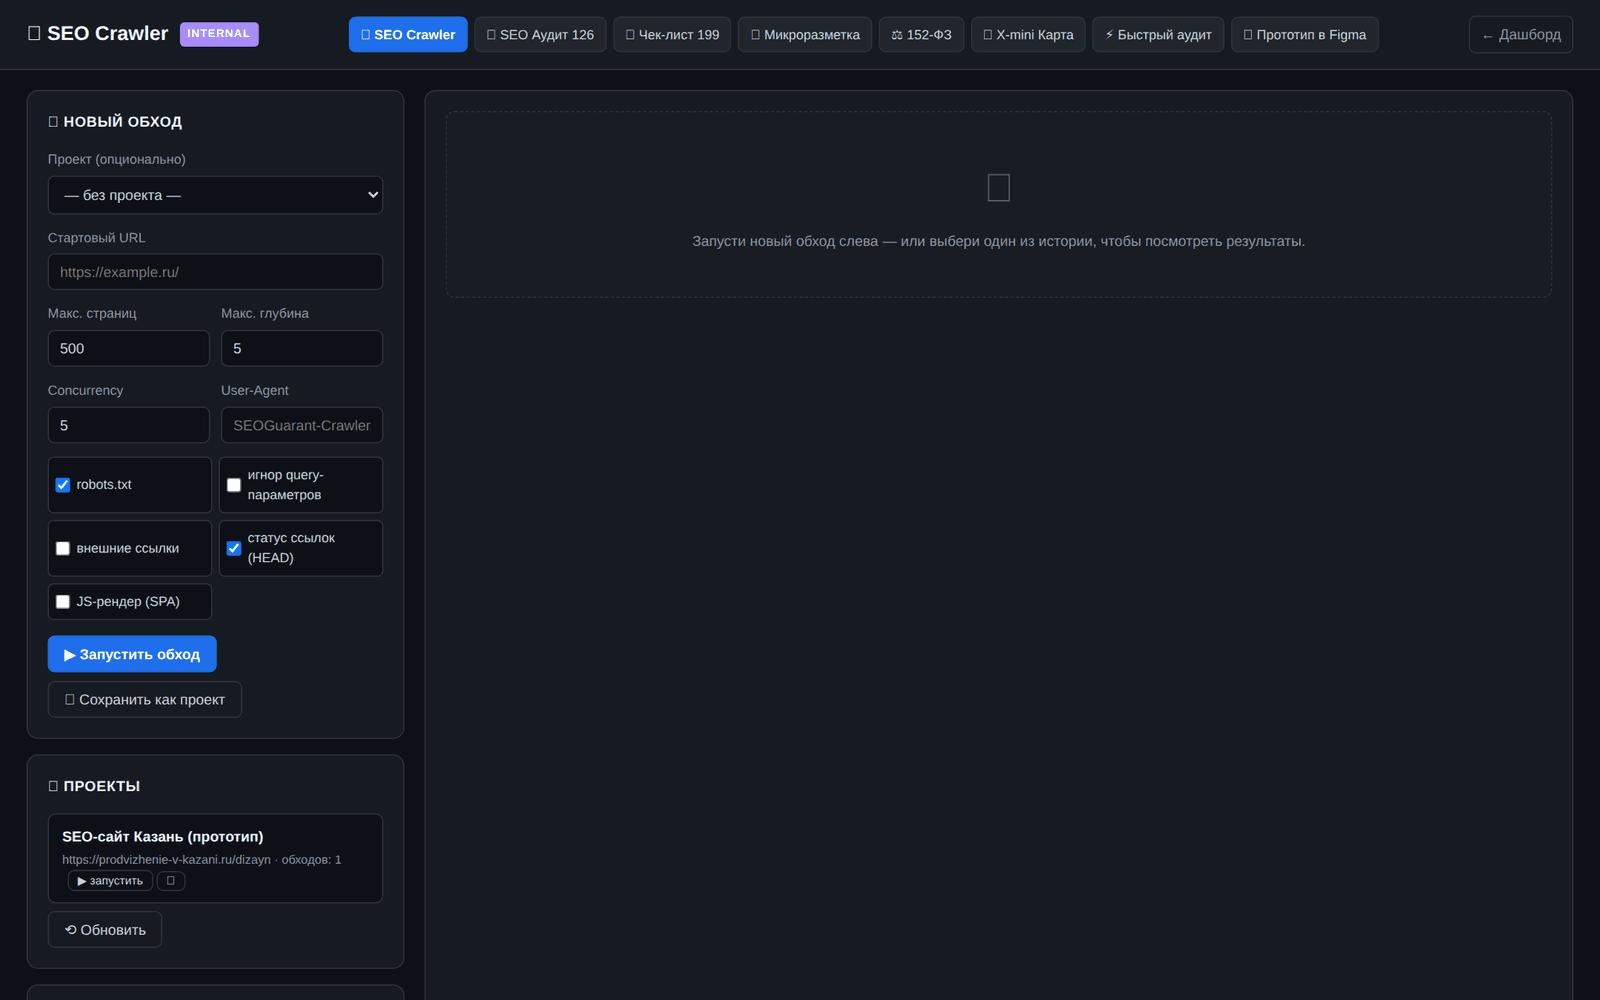The width and height of the screenshot is (1600, 1000).
Task: Click the empty-state hint text
Action: pos(998,241)
